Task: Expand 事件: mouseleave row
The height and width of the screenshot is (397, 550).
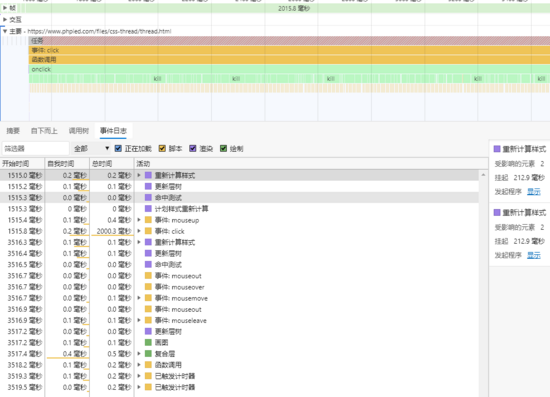Action: tap(139, 321)
